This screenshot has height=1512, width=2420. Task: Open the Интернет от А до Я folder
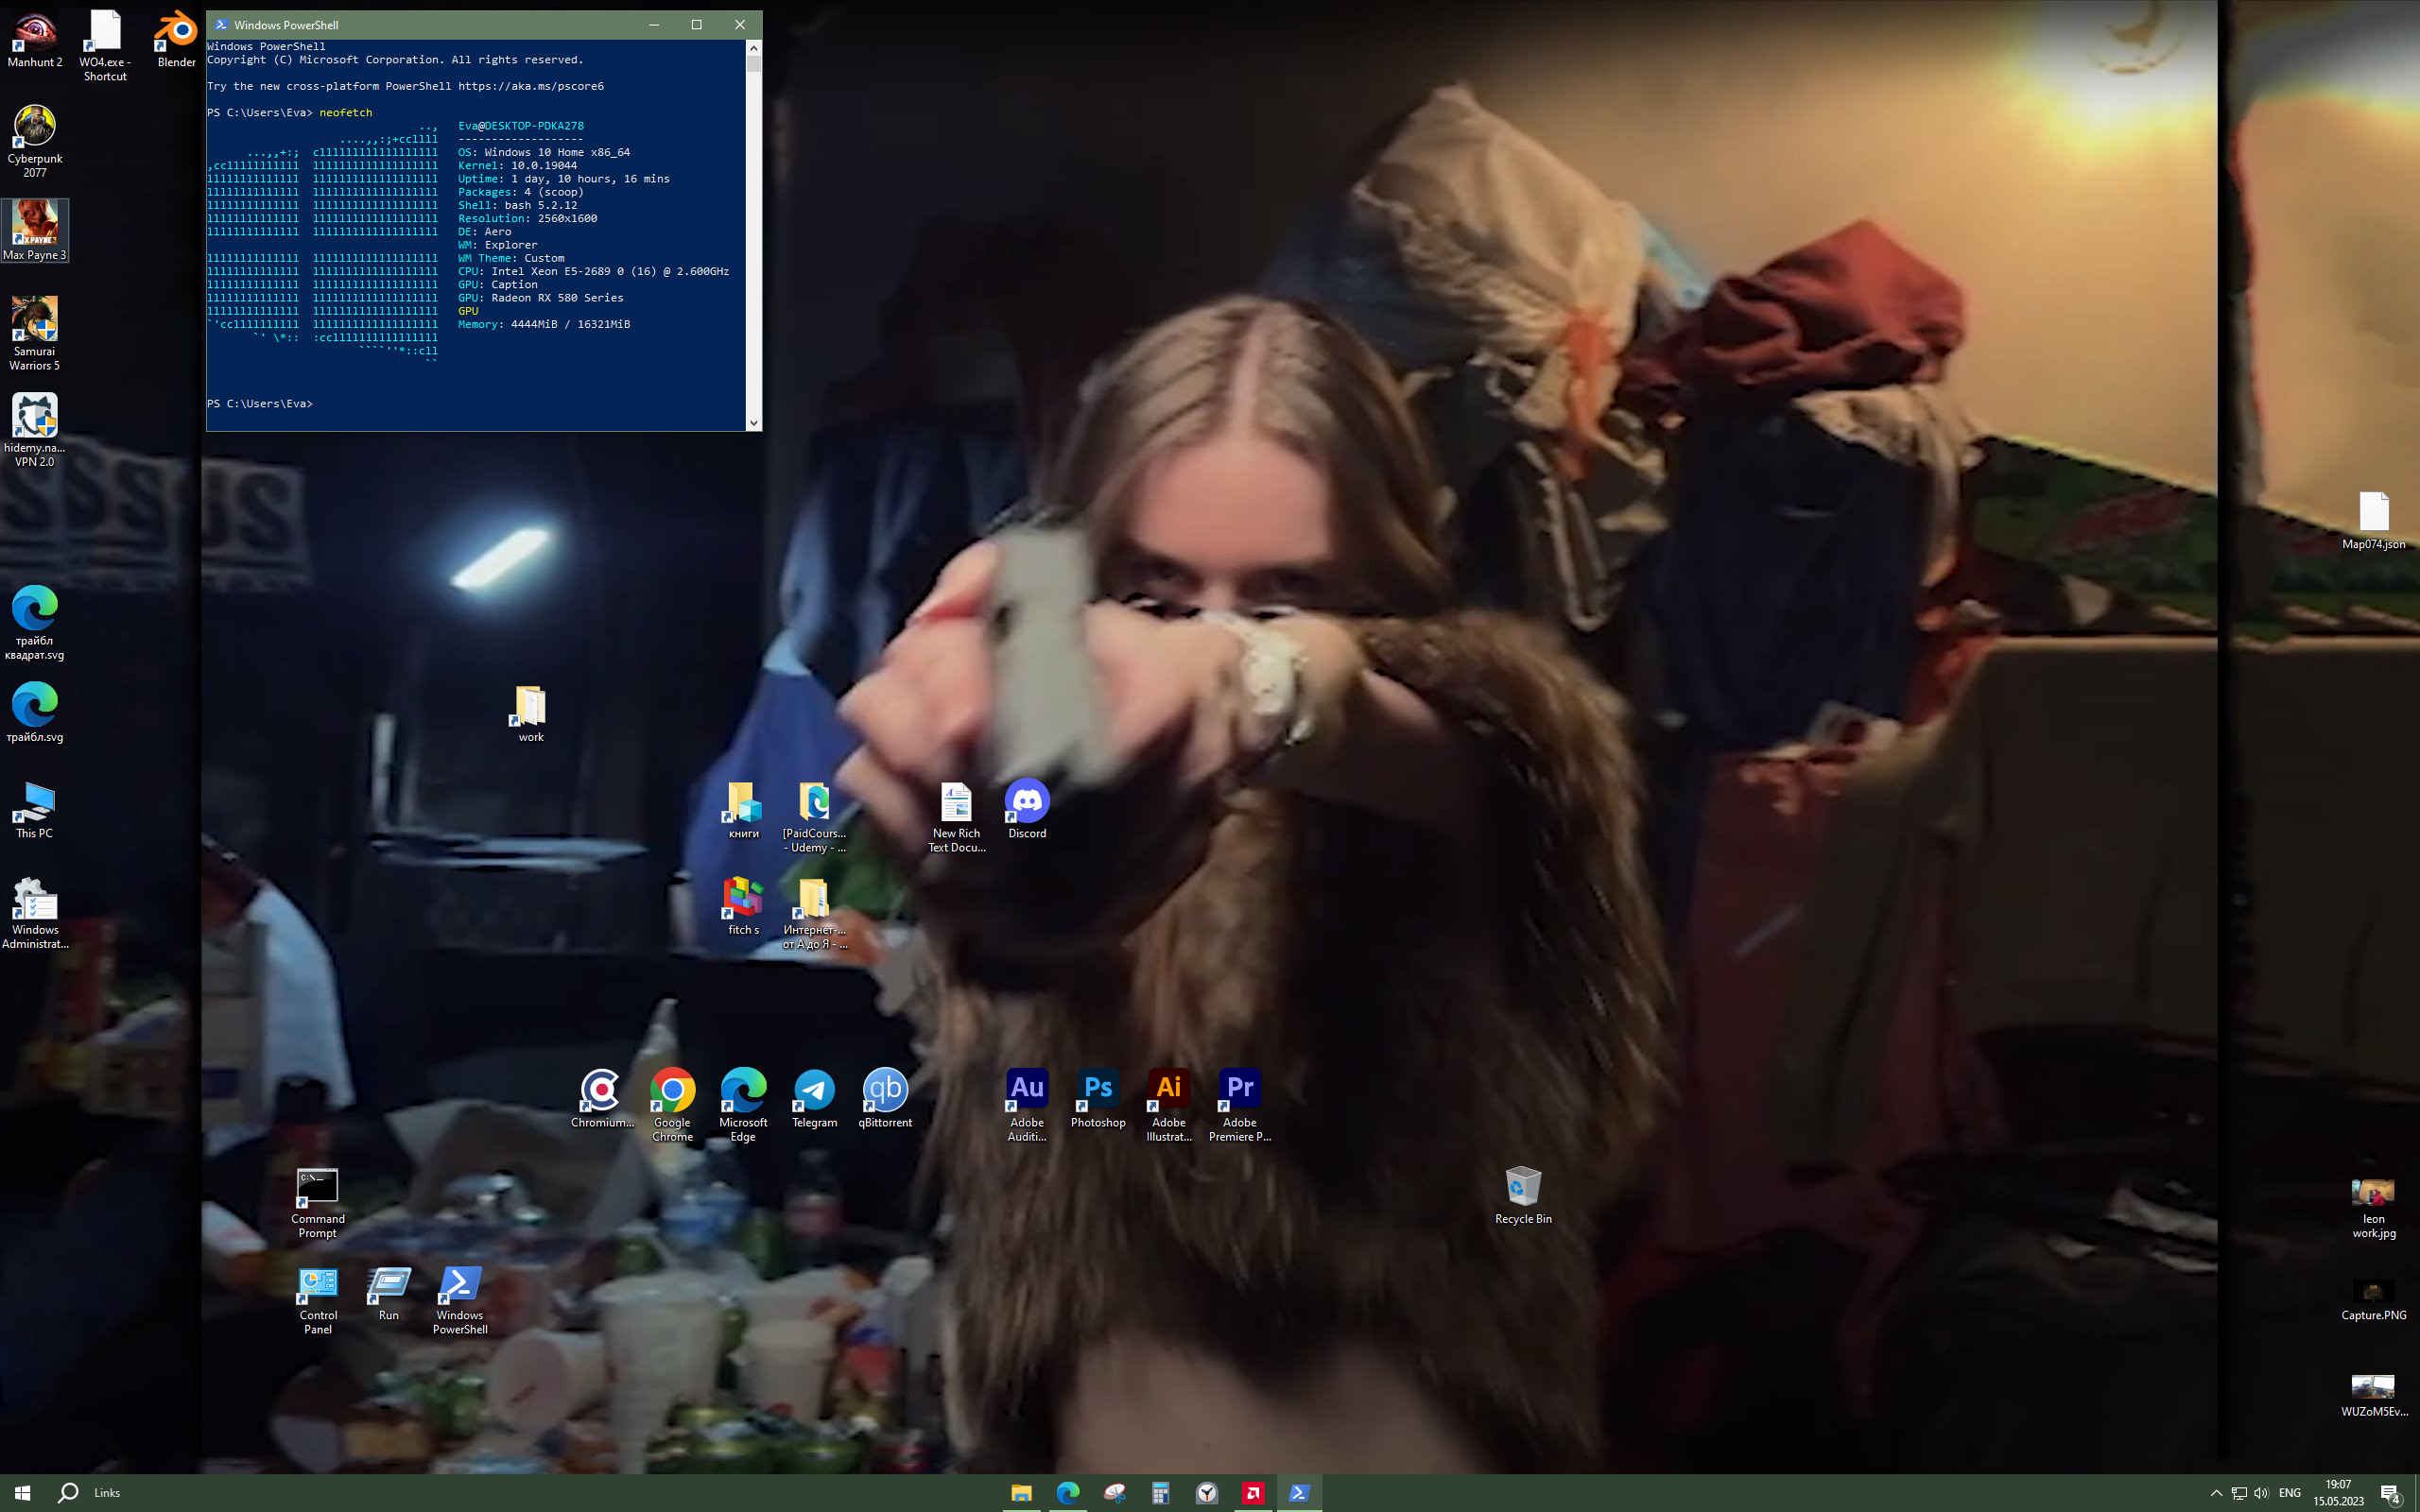(x=814, y=913)
